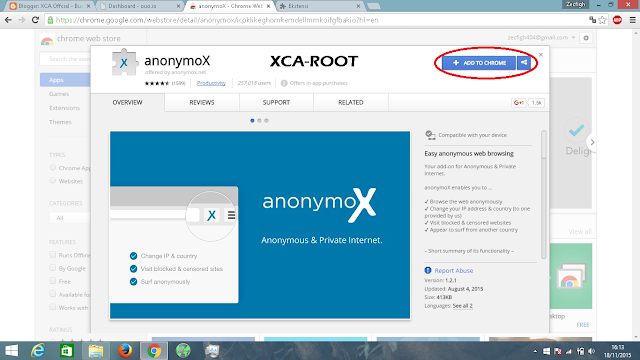The height and width of the screenshot is (360, 640).
Task: Reload the current page
Action: [x=36, y=20]
